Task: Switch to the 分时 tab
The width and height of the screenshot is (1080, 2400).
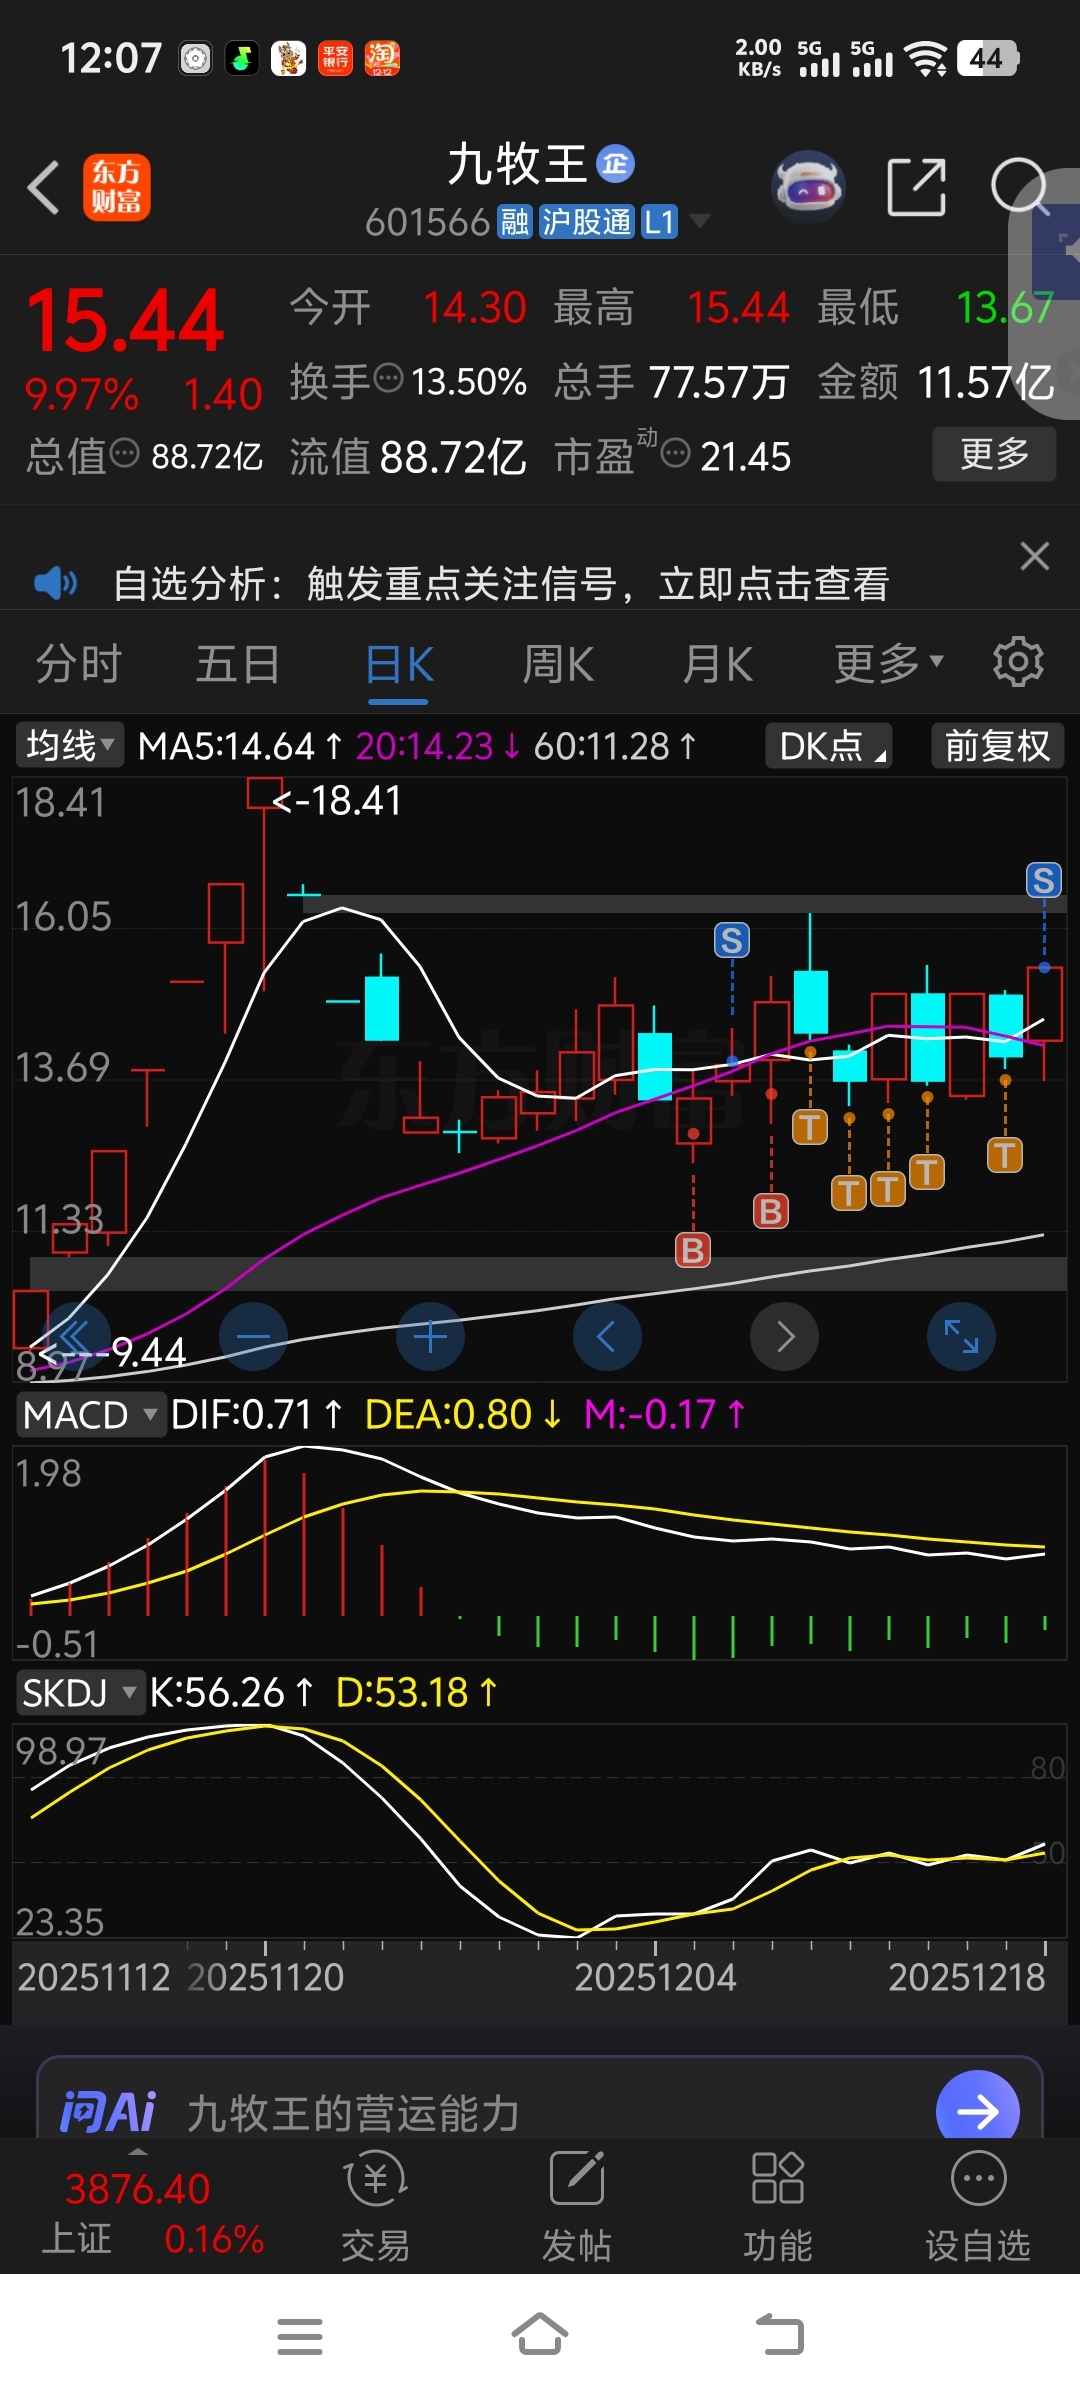Action: (x=79, y=664)
